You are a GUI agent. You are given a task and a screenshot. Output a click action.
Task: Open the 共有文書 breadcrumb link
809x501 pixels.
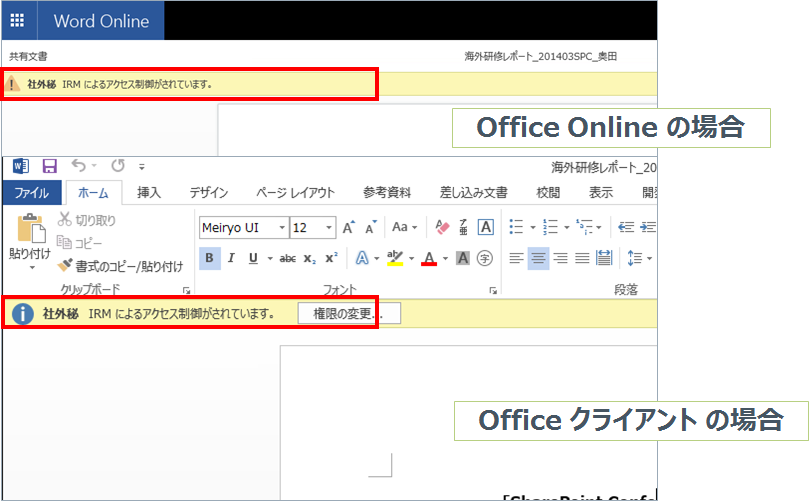(x=28, y=56)
